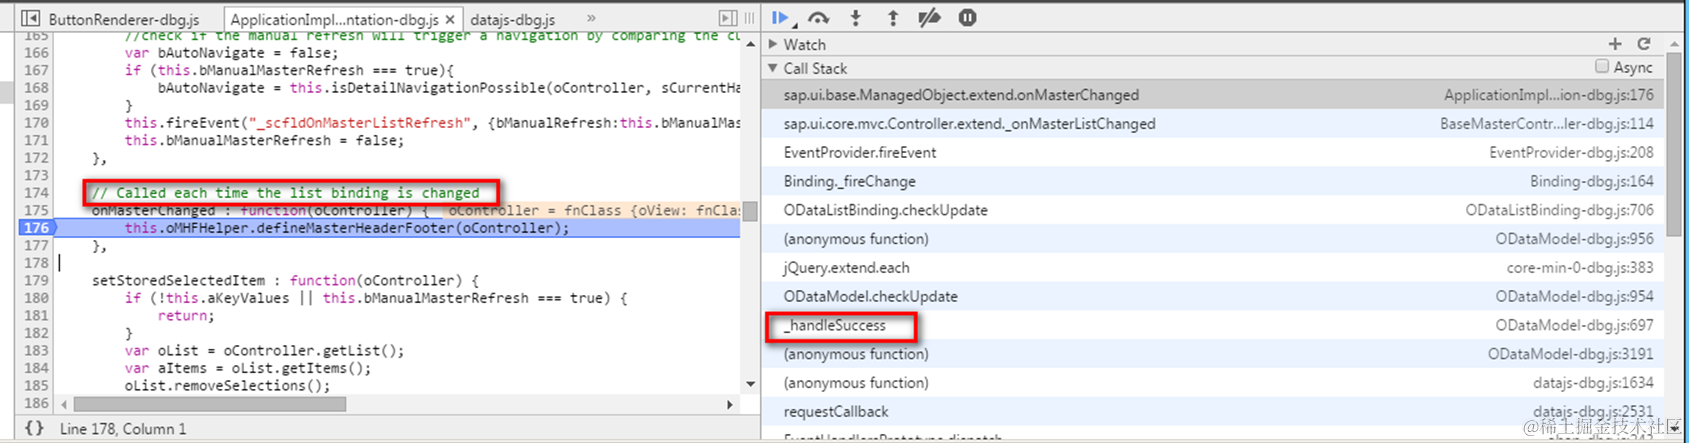This screenshot has height=443, width=1689.
Task: Toggle pause on exceptions
Action: (967, 18)
